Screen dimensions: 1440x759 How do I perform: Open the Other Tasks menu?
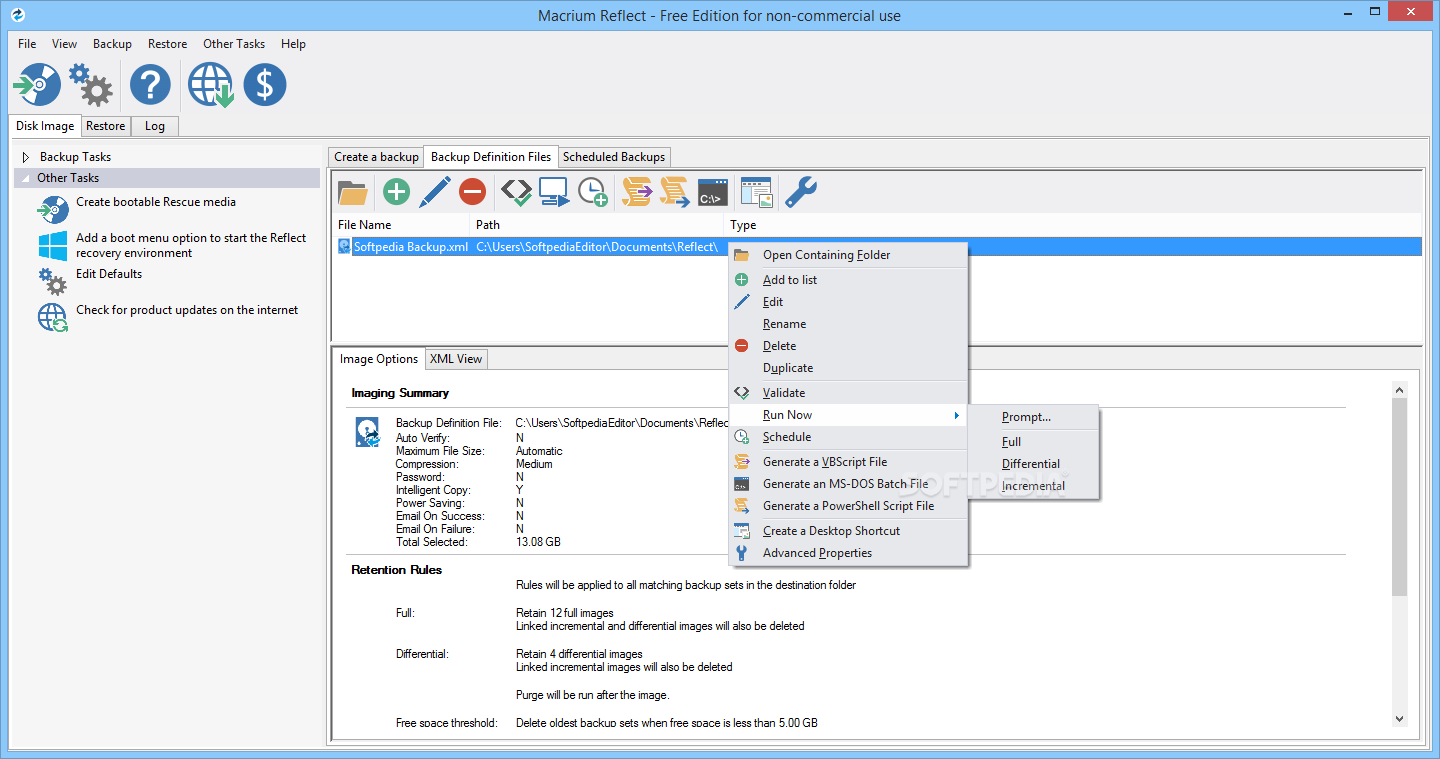click(234, 44)
